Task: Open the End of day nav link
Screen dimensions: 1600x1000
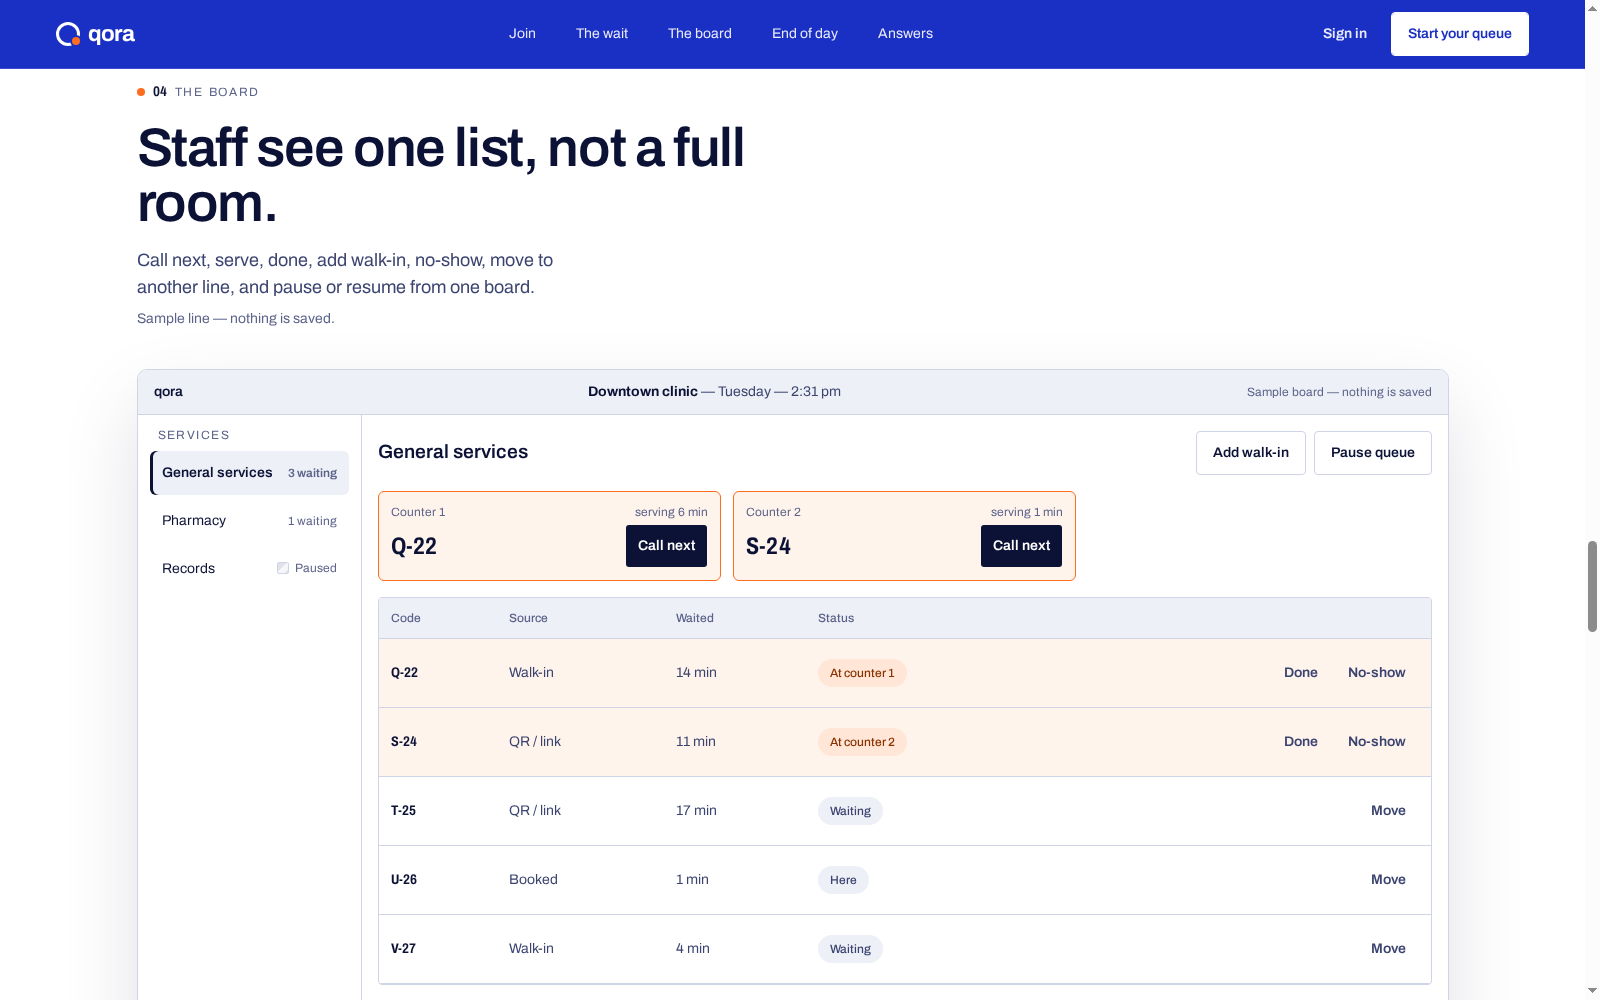Action: click(805, 33)
